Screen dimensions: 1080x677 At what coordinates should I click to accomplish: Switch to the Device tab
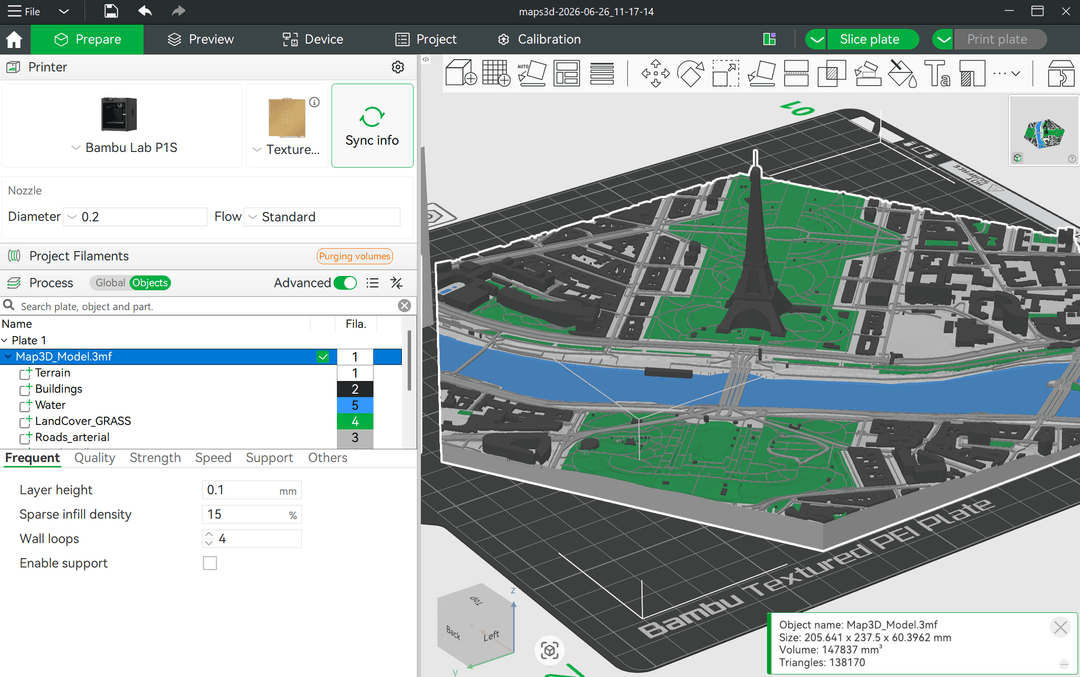point(313,39)
